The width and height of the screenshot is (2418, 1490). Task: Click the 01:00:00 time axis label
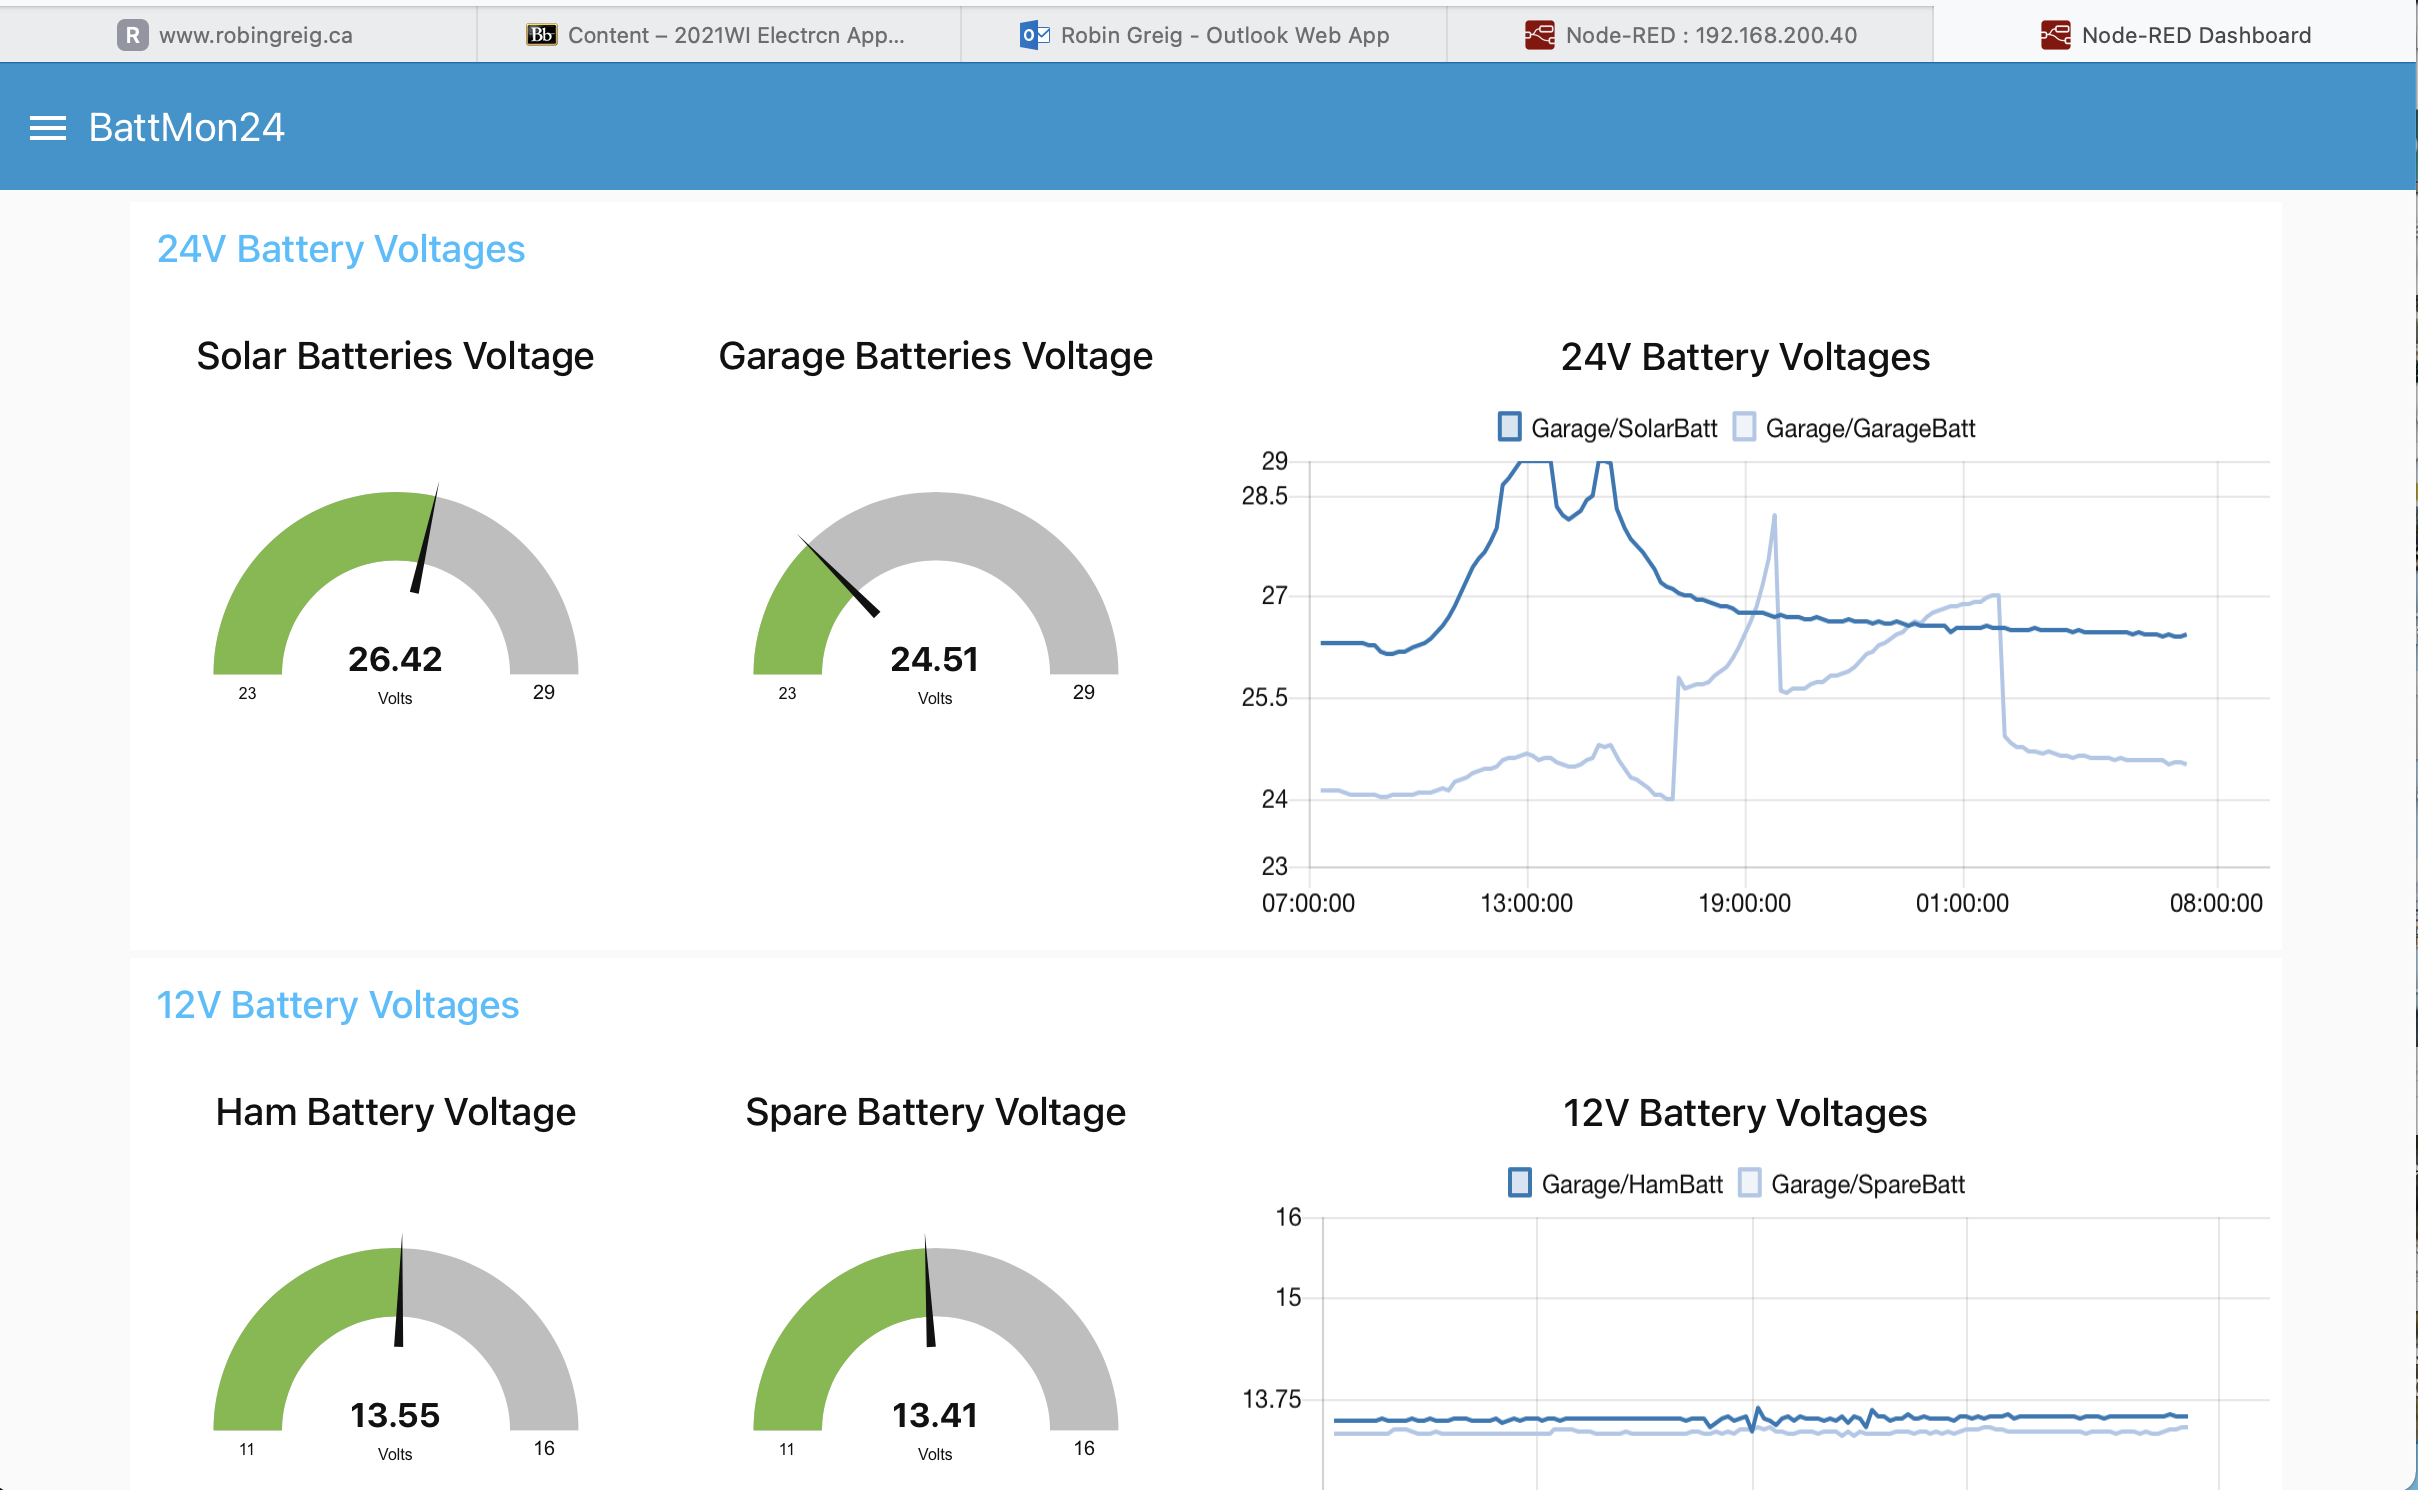[1962, 903]
